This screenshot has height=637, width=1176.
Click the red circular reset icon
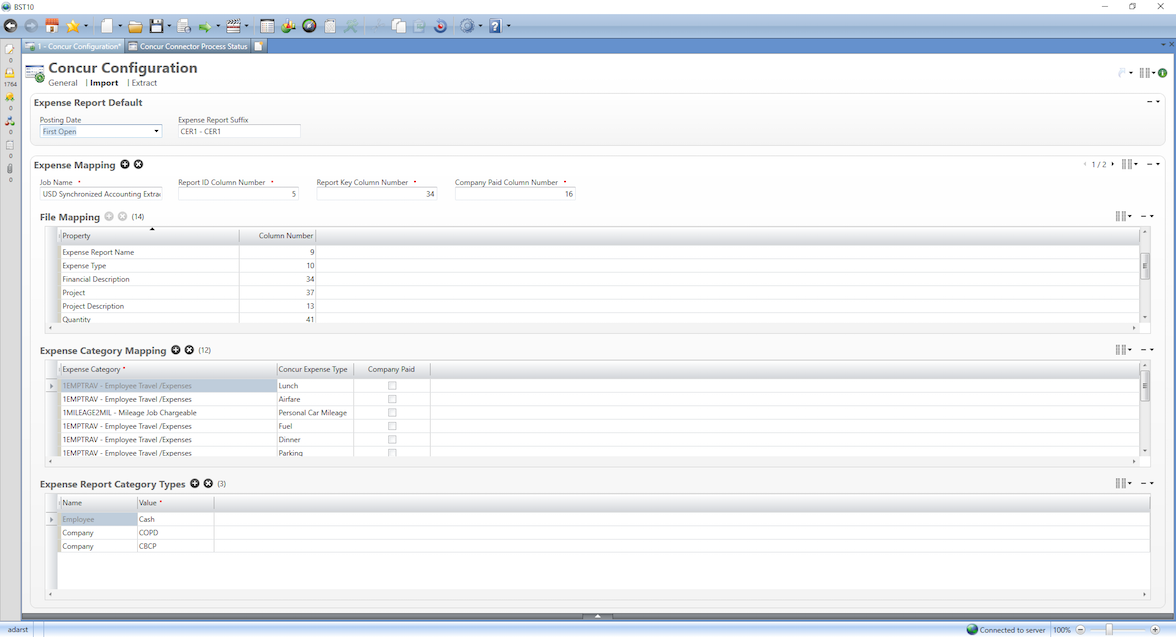coord(440,26)
